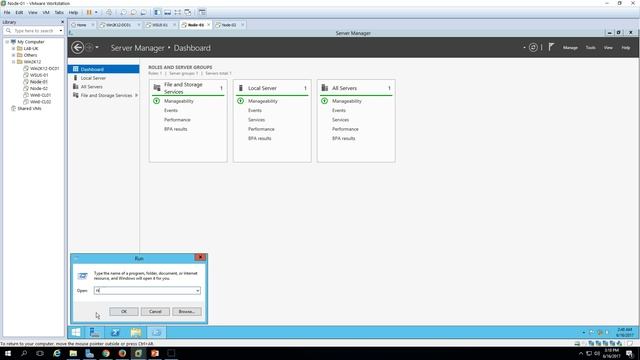Viewport: 640px width, 360px height.
Task: Open the Run dialog Open field dropdown arrow
Action: pyautogui.click(x=198, y=291)
